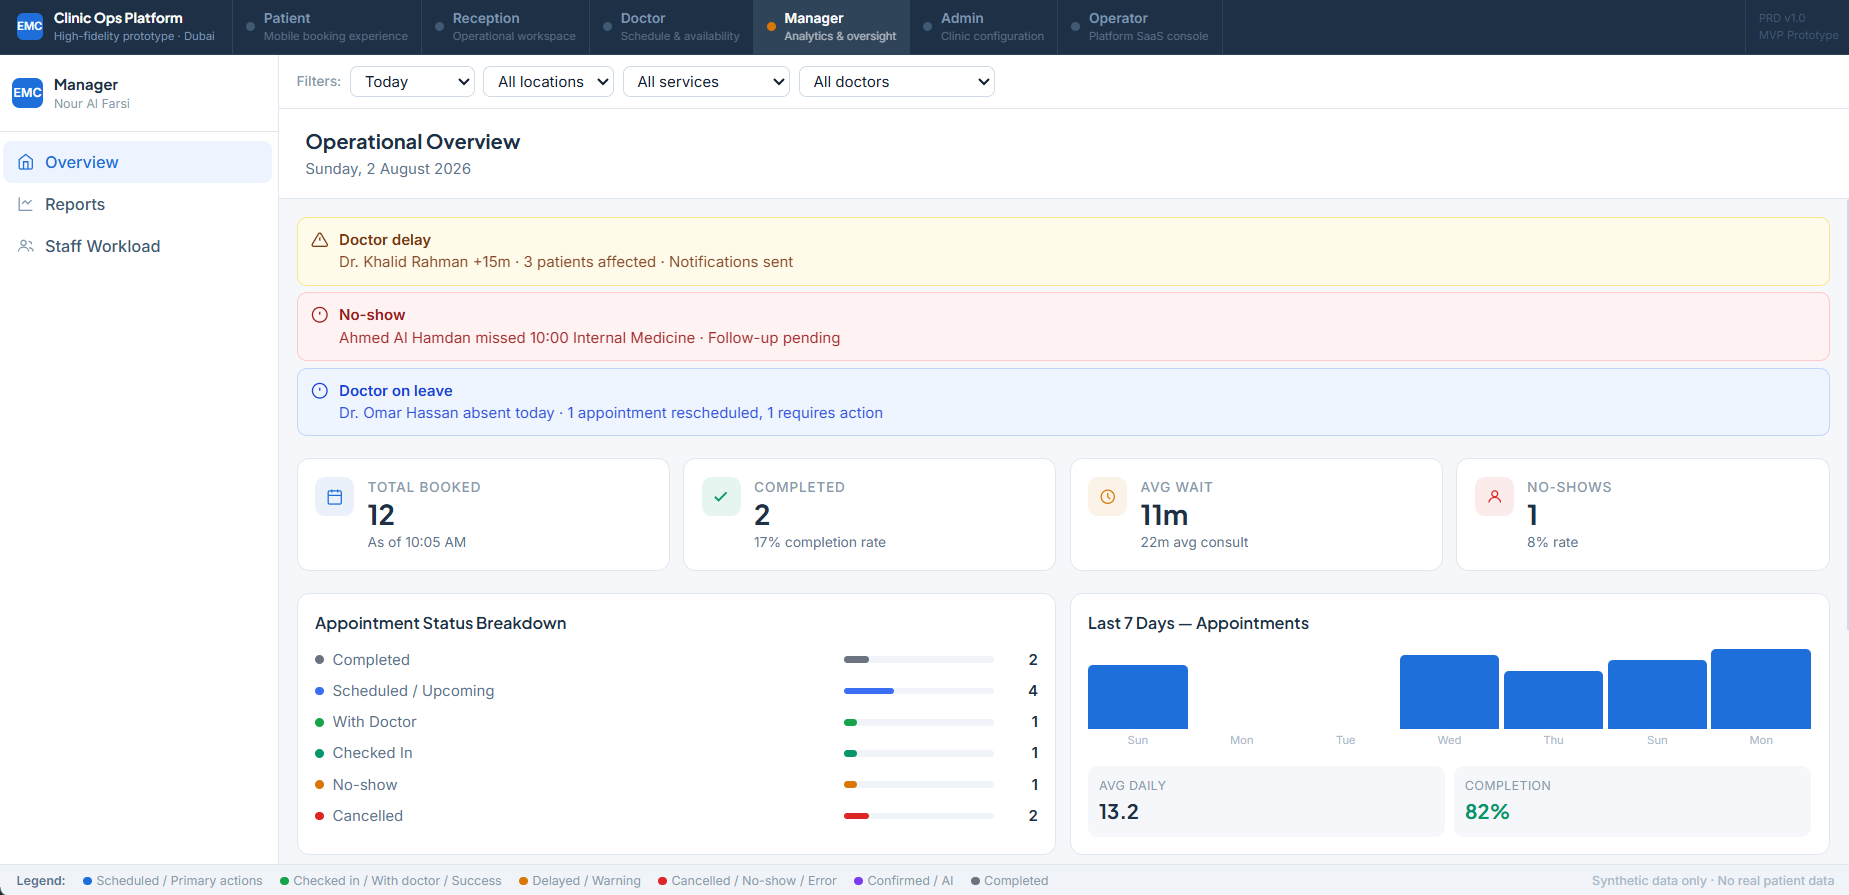
Task: Click the EMC logo in top bar
Action: (30, 26)
